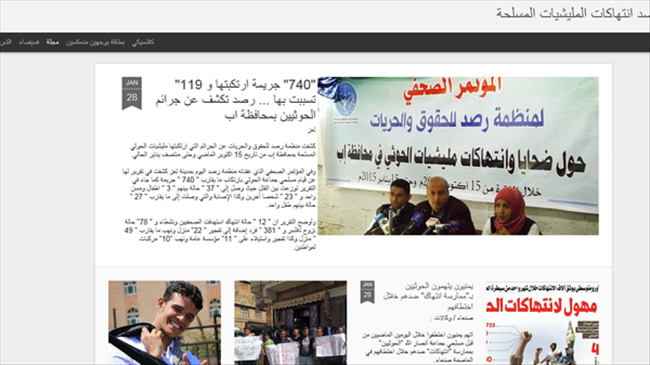The width and height of the screenshot is (650, 365).
Task: Open the red مهول لانتهاكات infographic thumbnail
Action: 542,323
